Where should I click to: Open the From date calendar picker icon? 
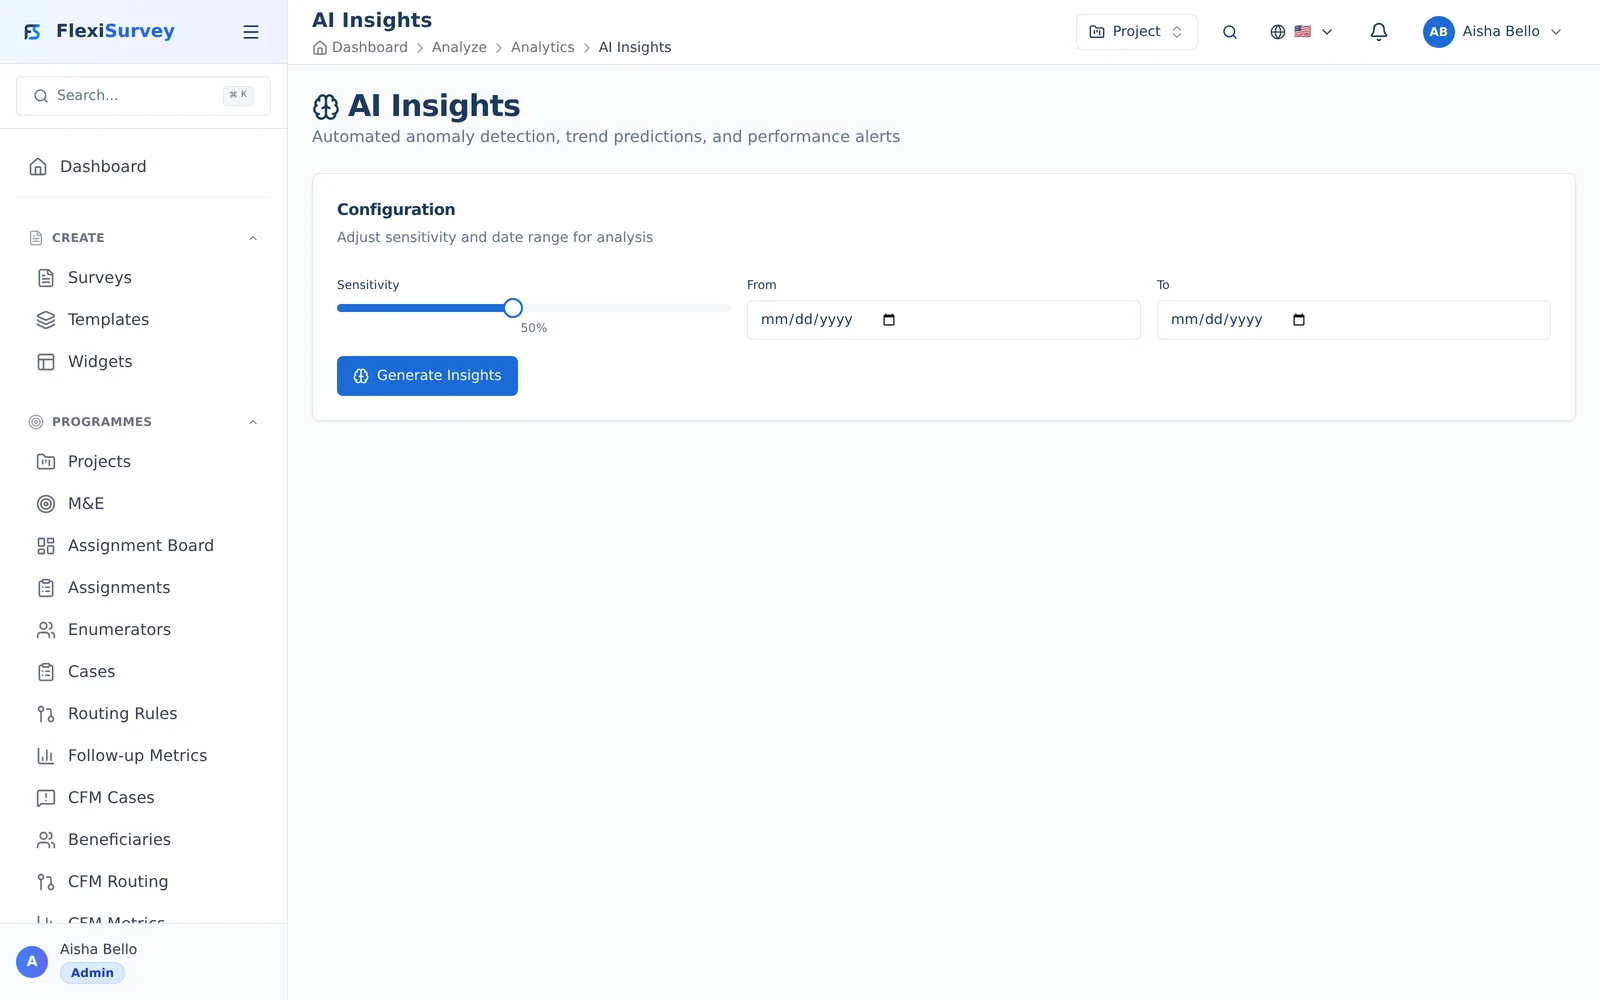889,320
